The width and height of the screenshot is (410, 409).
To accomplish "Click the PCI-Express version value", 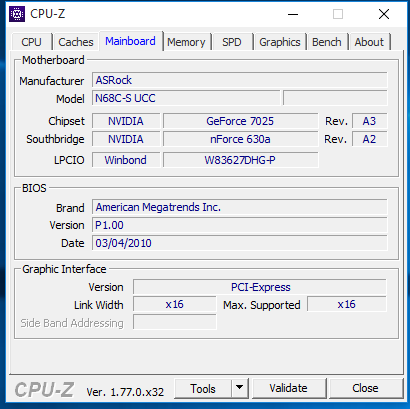I will coord(260,287).
